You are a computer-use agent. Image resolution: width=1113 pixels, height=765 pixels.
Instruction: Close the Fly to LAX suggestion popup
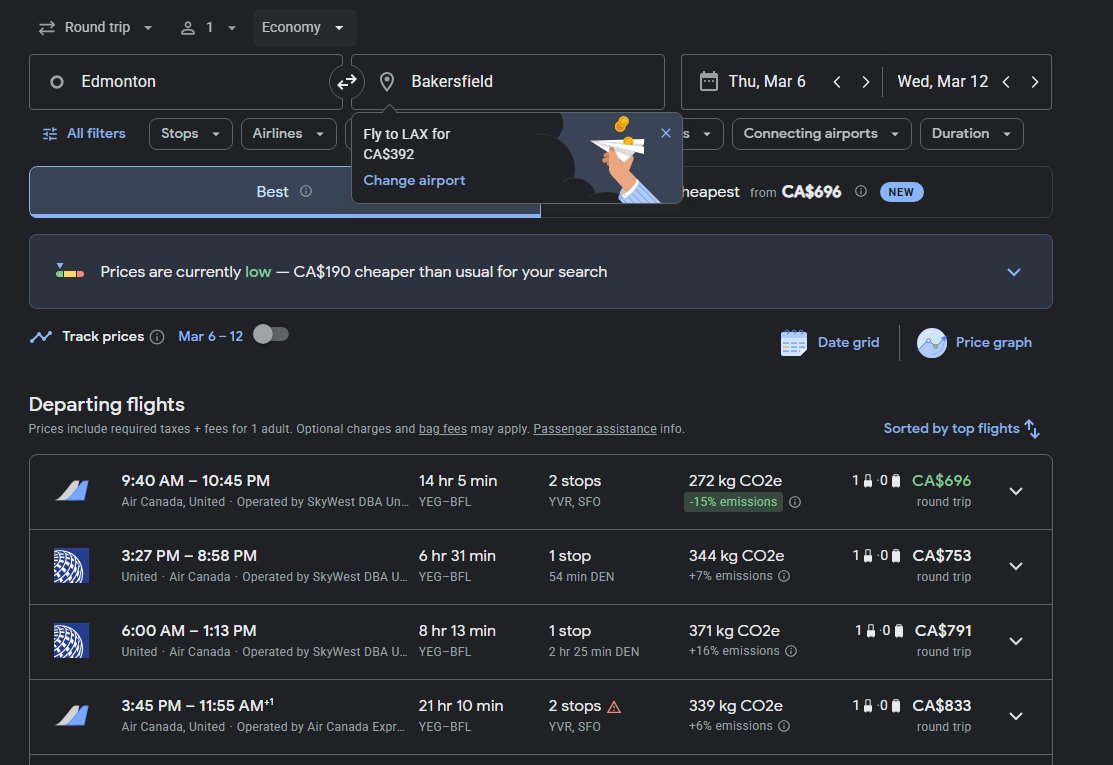[x=665, y=133]
